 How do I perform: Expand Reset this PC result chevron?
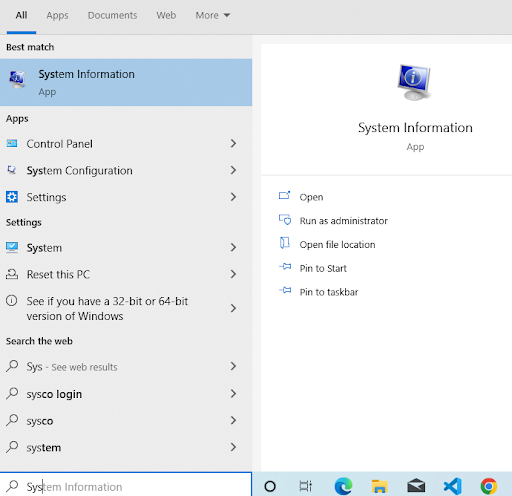pyautogui.click(x=233, y=274)
